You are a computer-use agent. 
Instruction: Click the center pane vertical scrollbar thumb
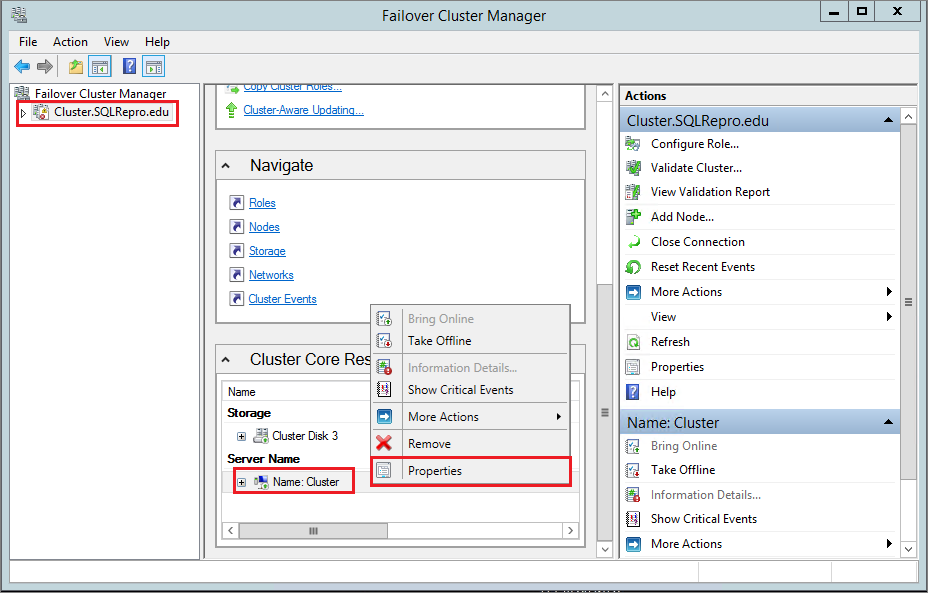point(604,412)
